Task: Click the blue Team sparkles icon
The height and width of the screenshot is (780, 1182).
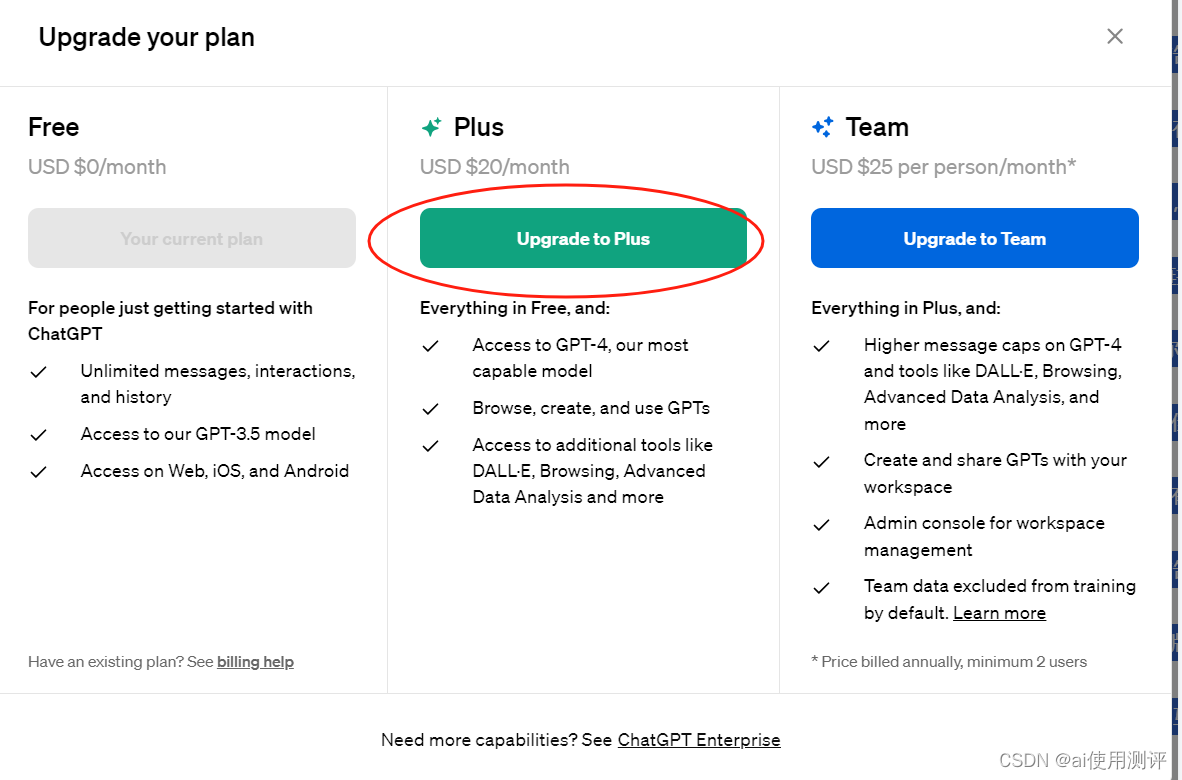Action: (822, 127)
